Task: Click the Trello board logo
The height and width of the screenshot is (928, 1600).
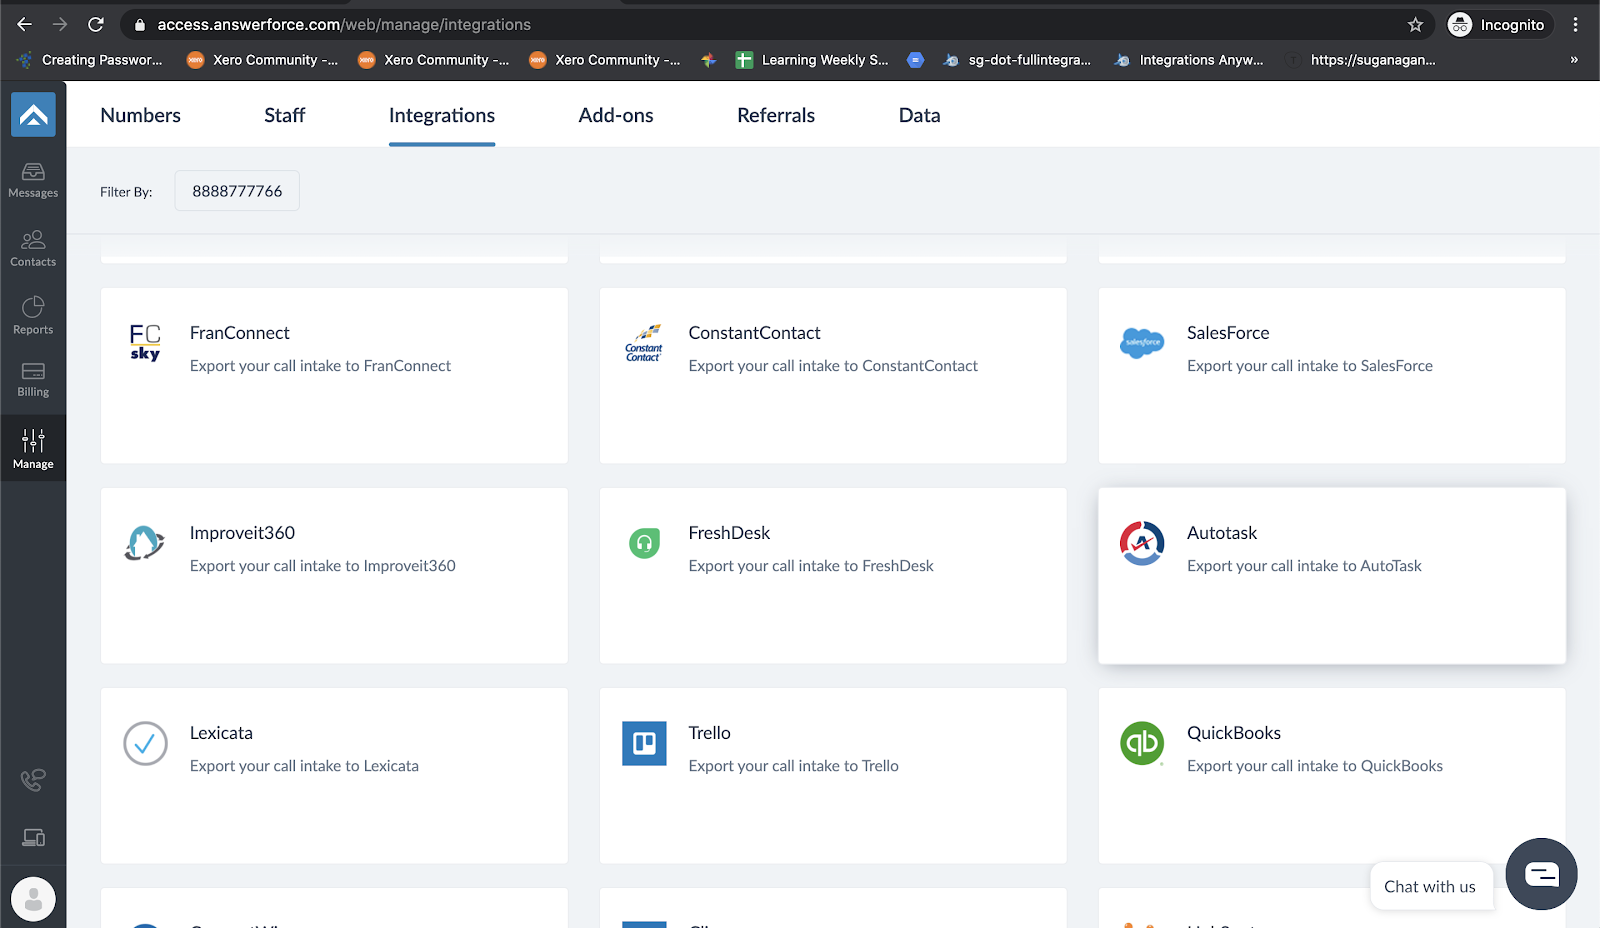Action: coord(644,743)
